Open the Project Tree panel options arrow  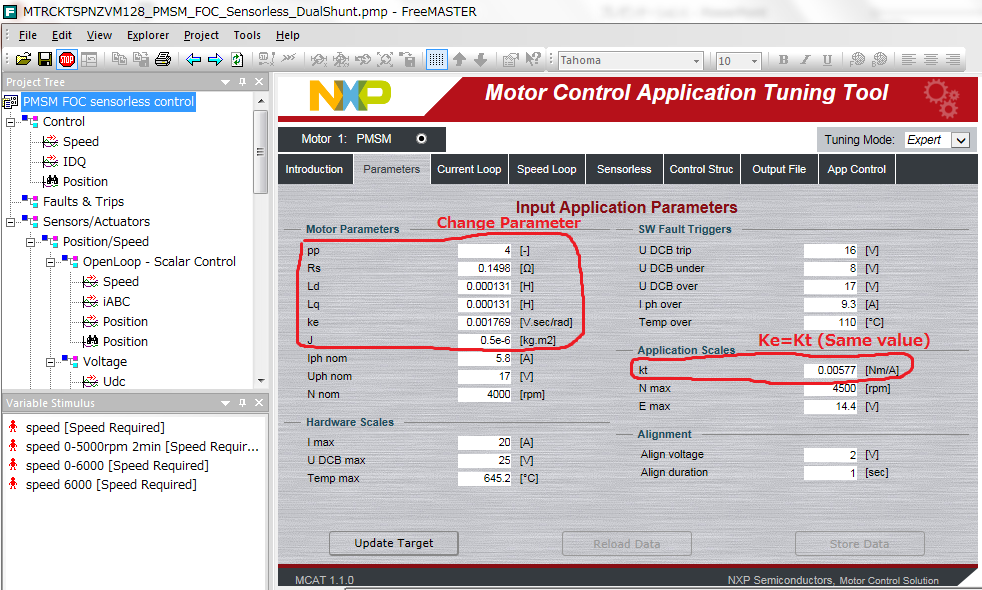click(225, 82)
